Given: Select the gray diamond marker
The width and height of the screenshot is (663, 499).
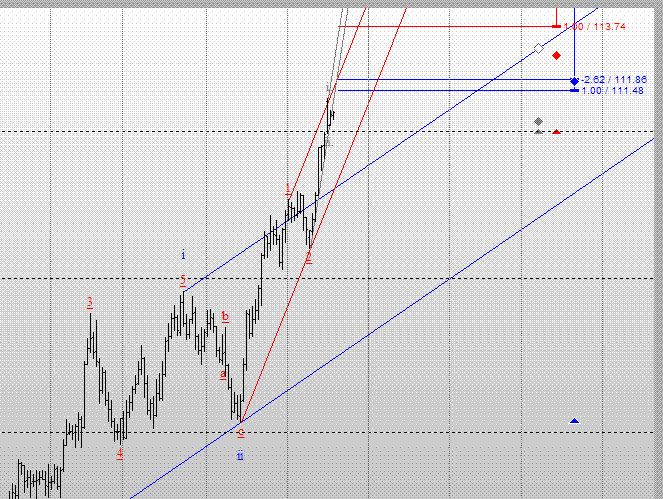Looking at the screenshot, I should tap(538, 121).
